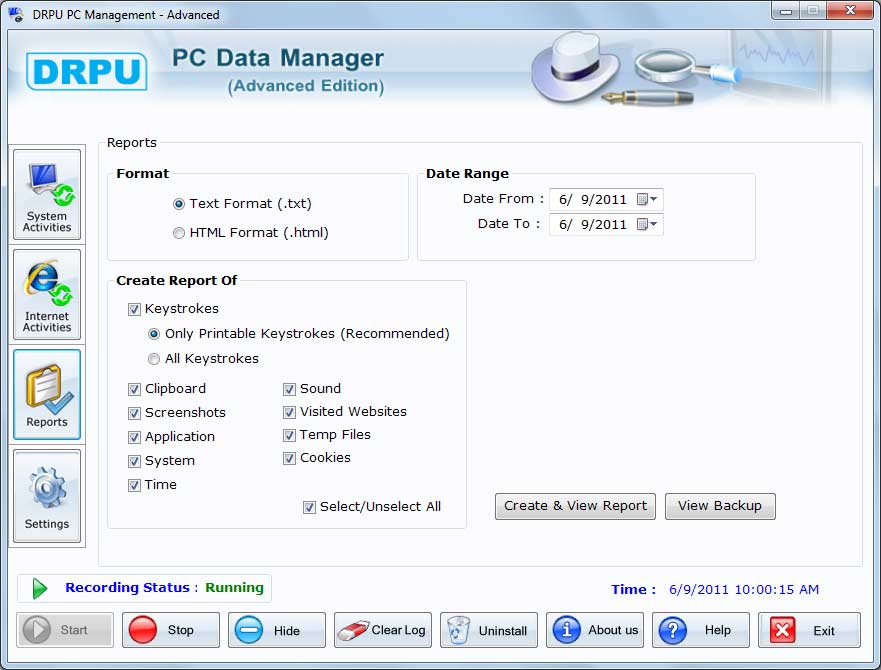Exit the application
This screenshot has height=670, width=881.
809,630
